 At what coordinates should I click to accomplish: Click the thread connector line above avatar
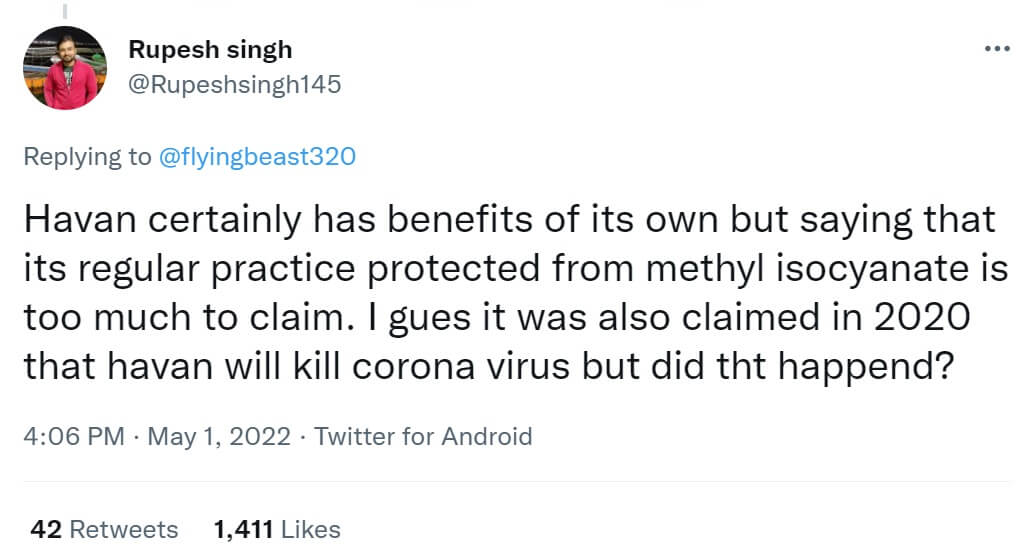pyautogui.click(x=64, y=10)
